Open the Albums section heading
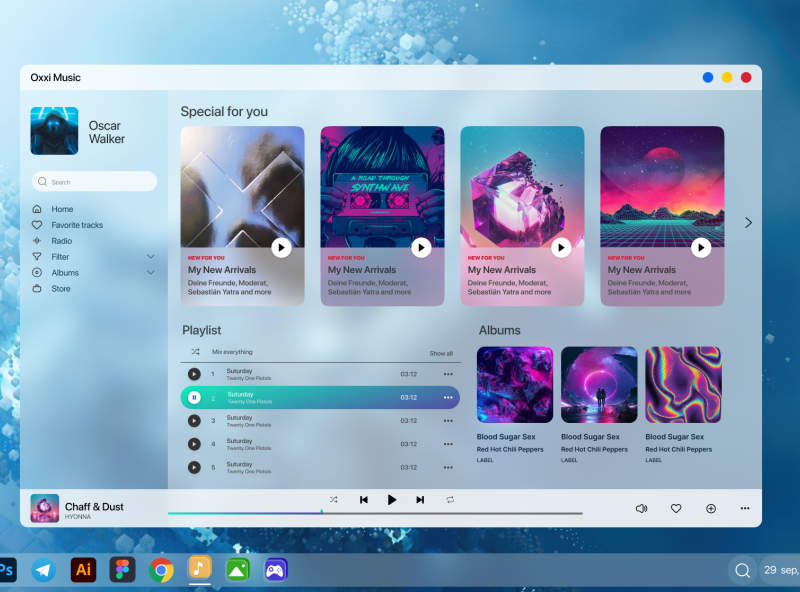 point(499,330)
